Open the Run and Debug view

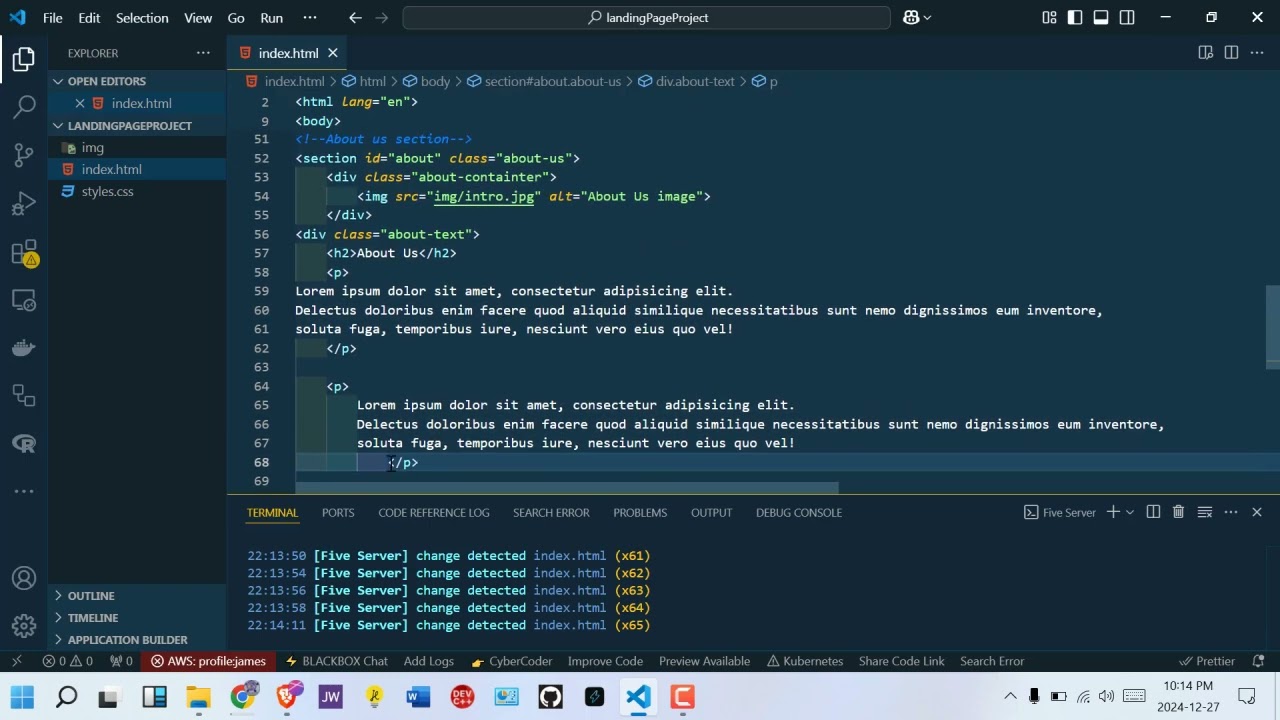24,204
